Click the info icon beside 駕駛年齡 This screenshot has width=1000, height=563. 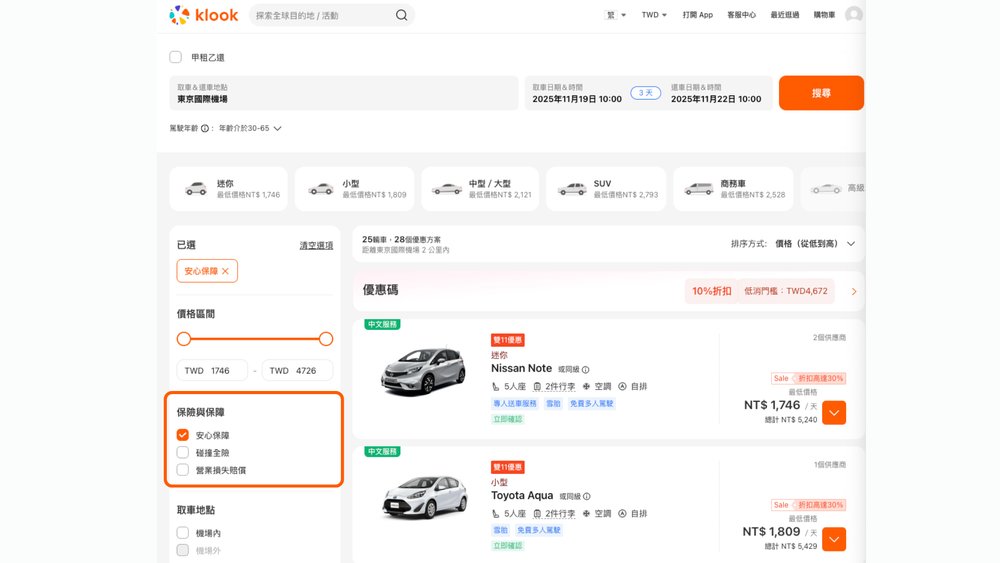pos(205,128)
